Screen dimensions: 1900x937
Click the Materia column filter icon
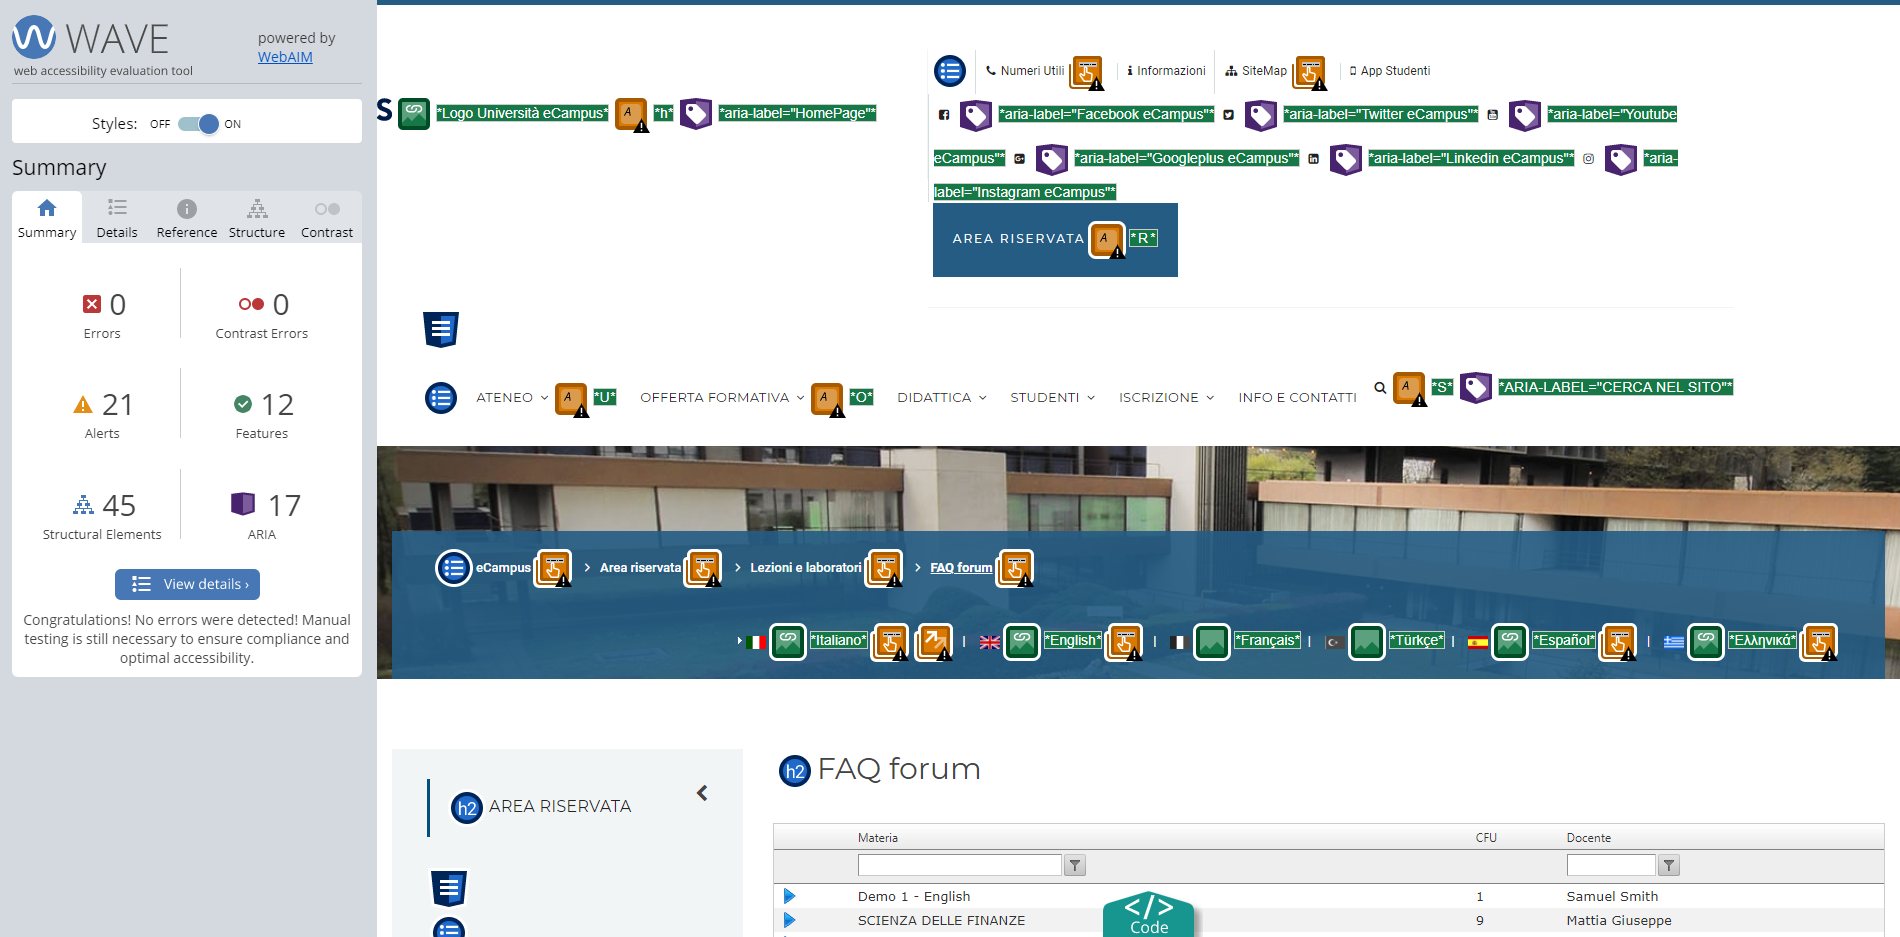1075,866
